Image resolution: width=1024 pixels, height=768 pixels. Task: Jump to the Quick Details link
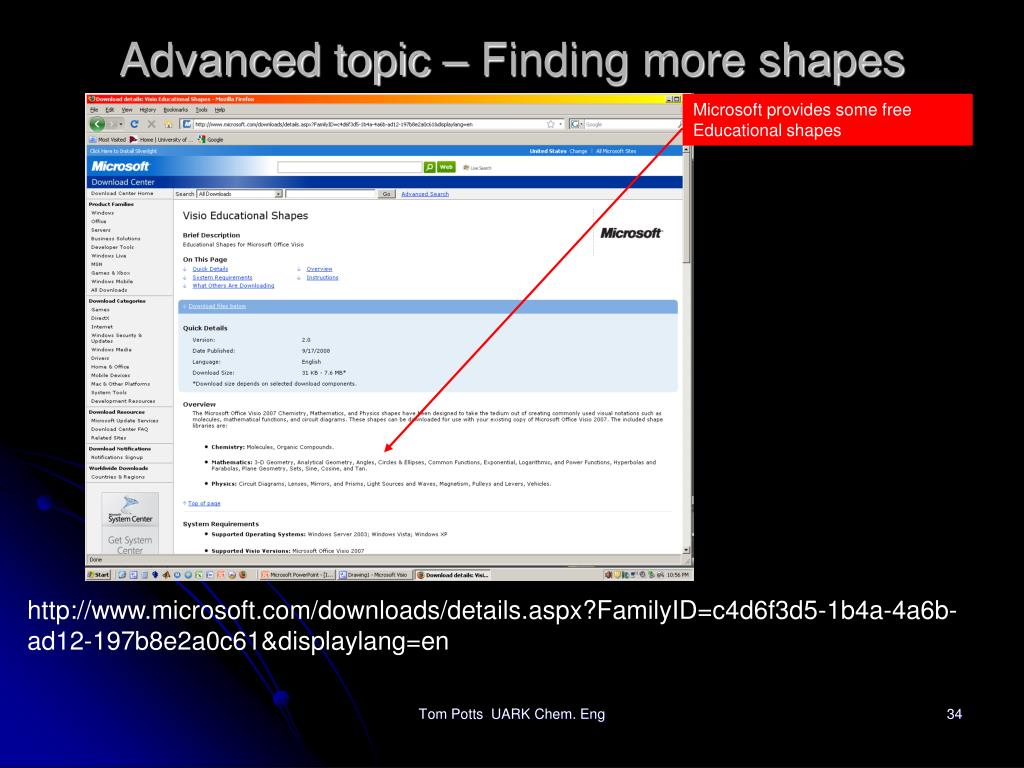[210, 269]
